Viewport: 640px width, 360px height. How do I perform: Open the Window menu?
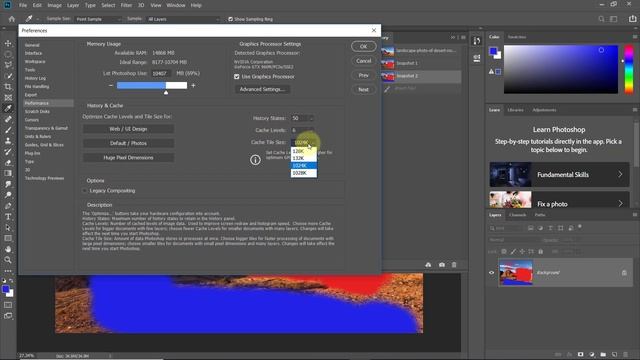point(176,5)
